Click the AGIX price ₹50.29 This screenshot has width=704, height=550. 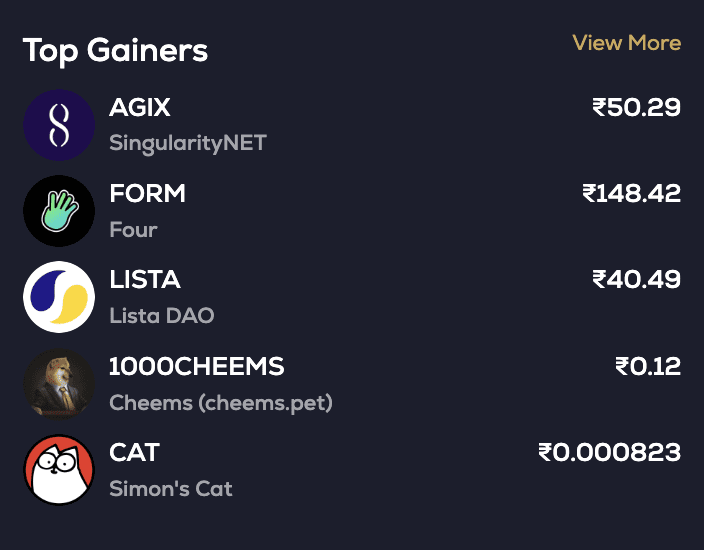pos(636,107)
